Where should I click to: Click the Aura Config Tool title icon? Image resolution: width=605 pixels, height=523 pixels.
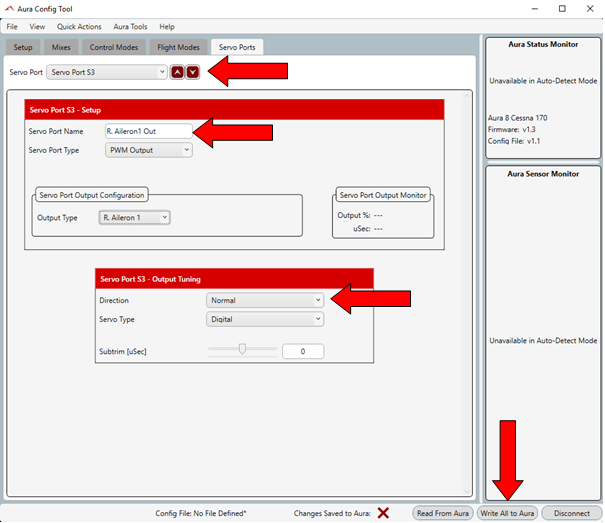[9, 8]
